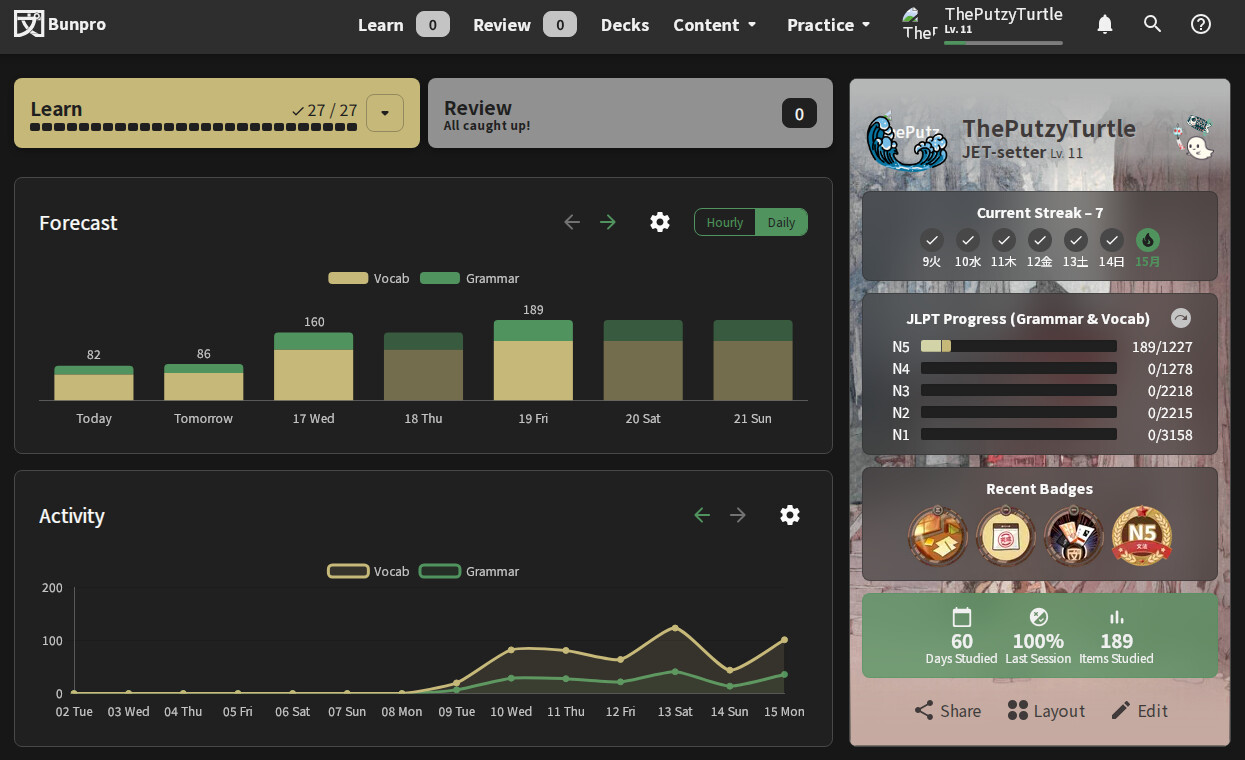Viewport: 1245px width, 760px height.
Task: Click the Tomorrow forecast bar
Action: [x=204, y=382]
